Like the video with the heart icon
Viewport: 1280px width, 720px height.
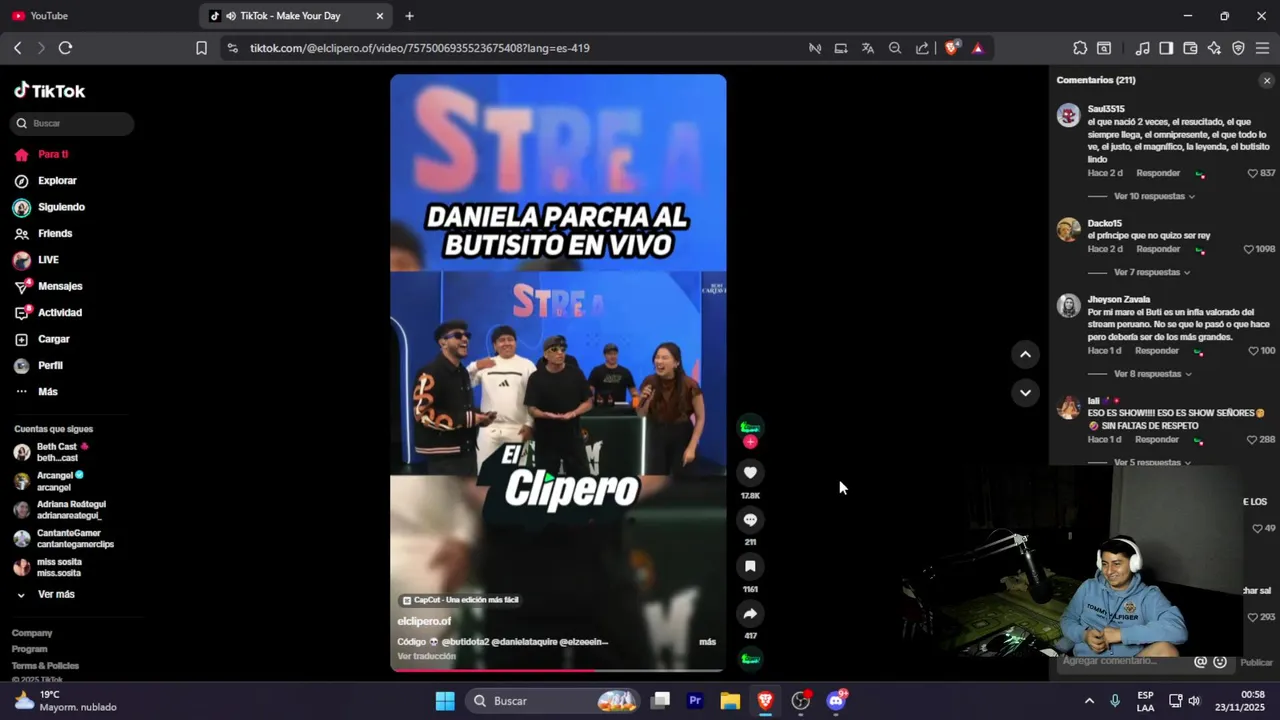click(750, 472)
